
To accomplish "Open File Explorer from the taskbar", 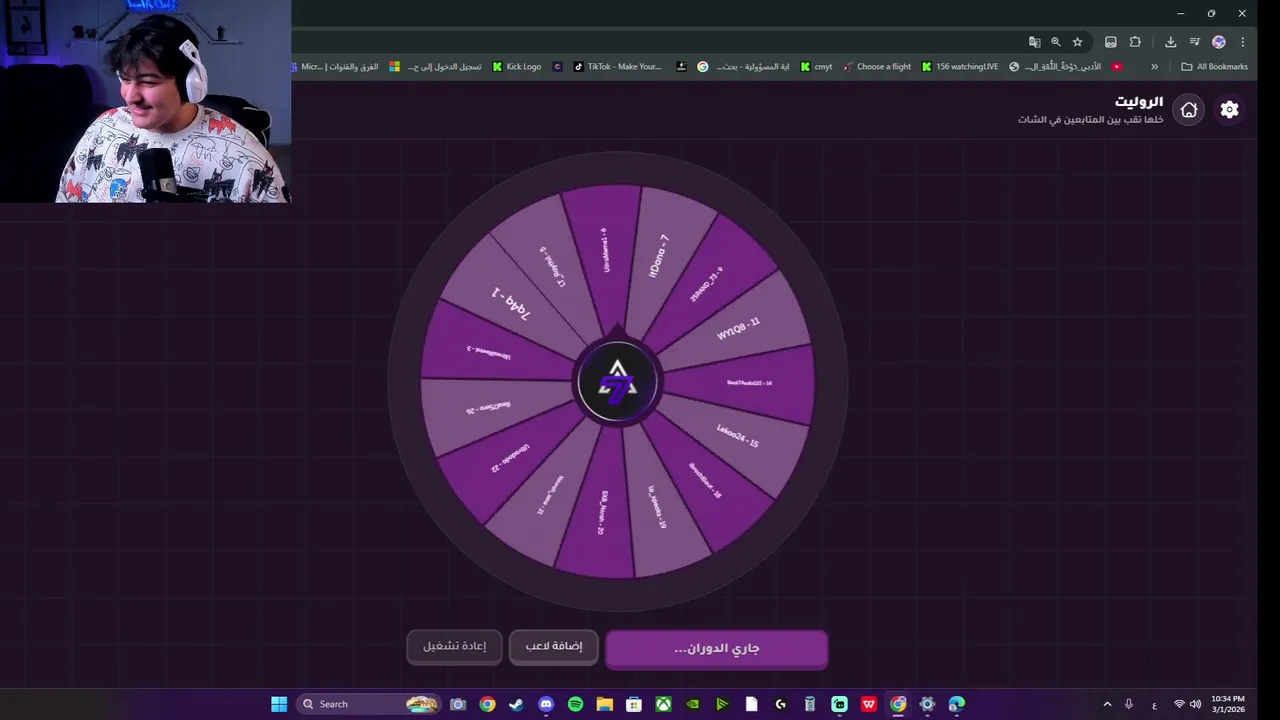I will click(x=604, y=704).
